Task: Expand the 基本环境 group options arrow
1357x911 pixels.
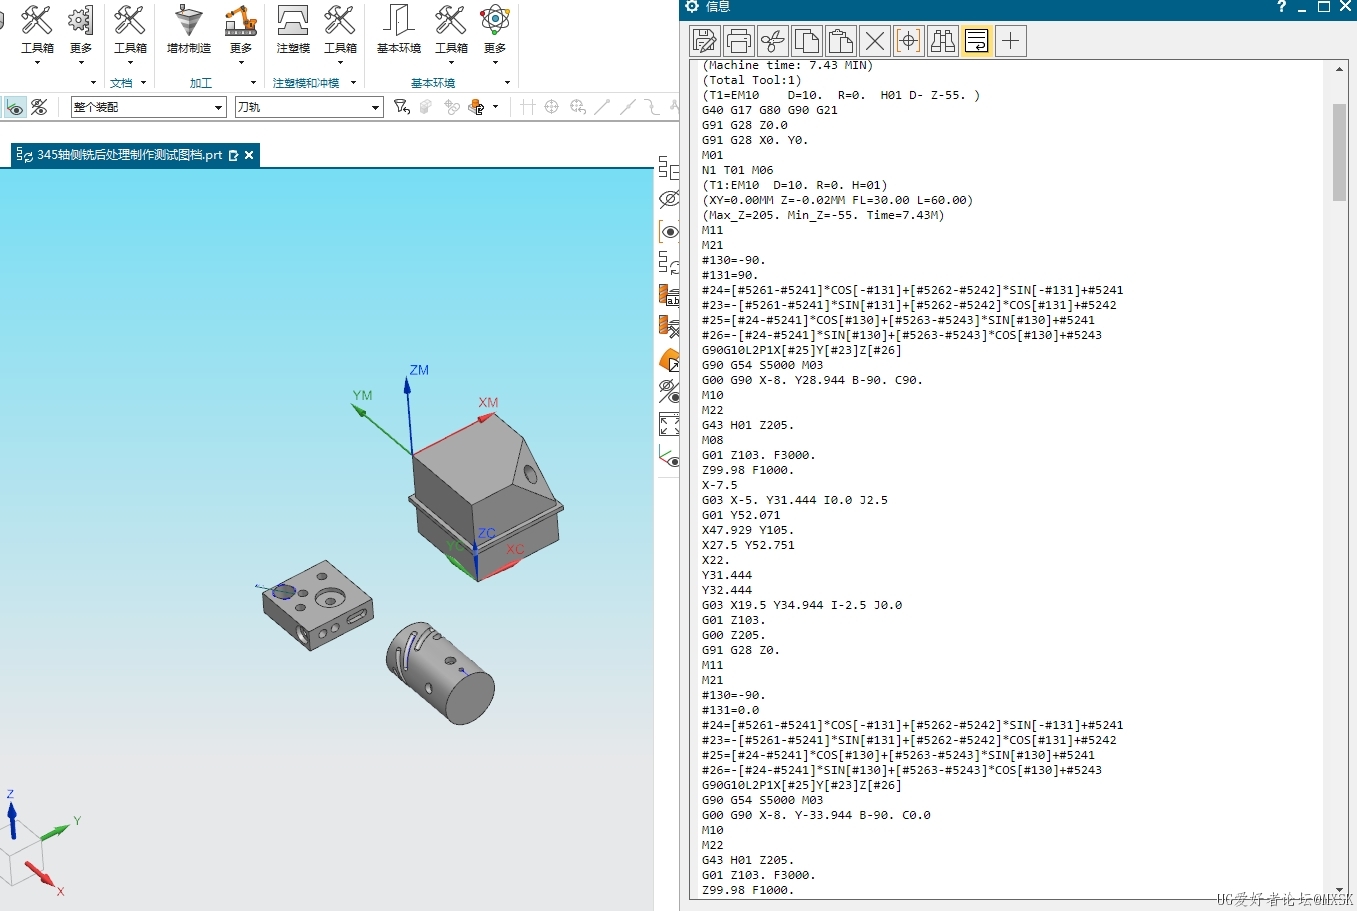Action: pyautogui.click(x=507, y=83)
